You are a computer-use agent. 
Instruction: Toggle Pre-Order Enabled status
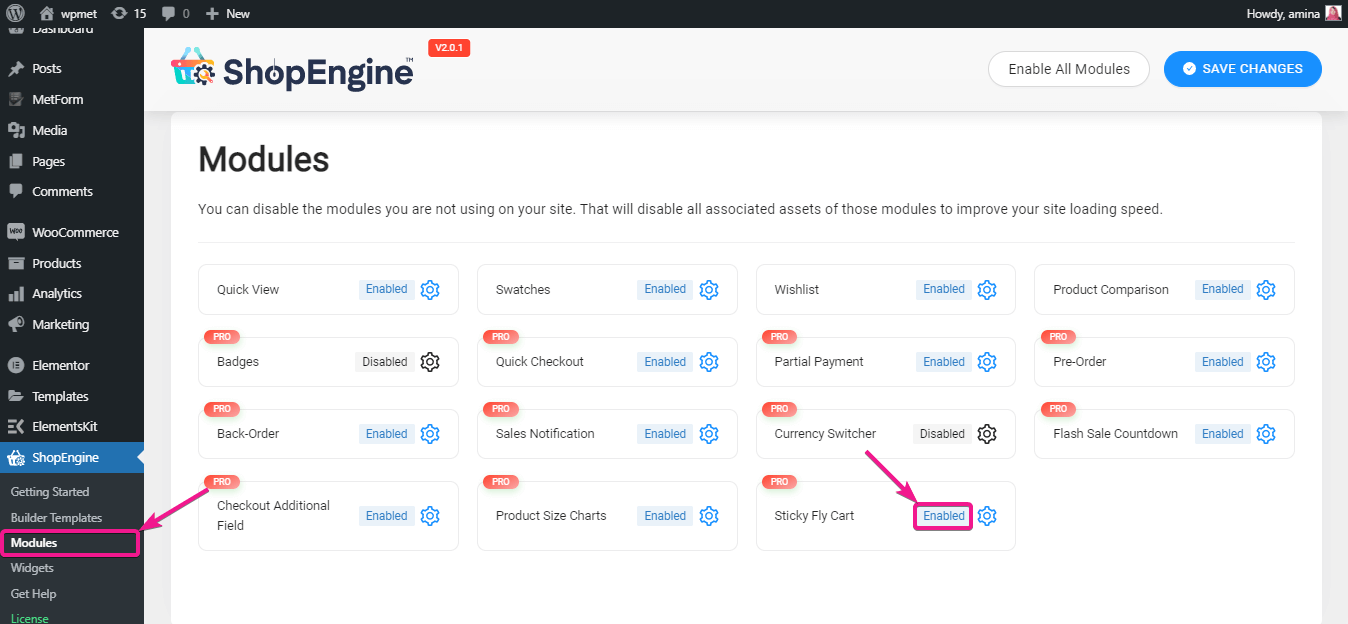point(1222,362)
